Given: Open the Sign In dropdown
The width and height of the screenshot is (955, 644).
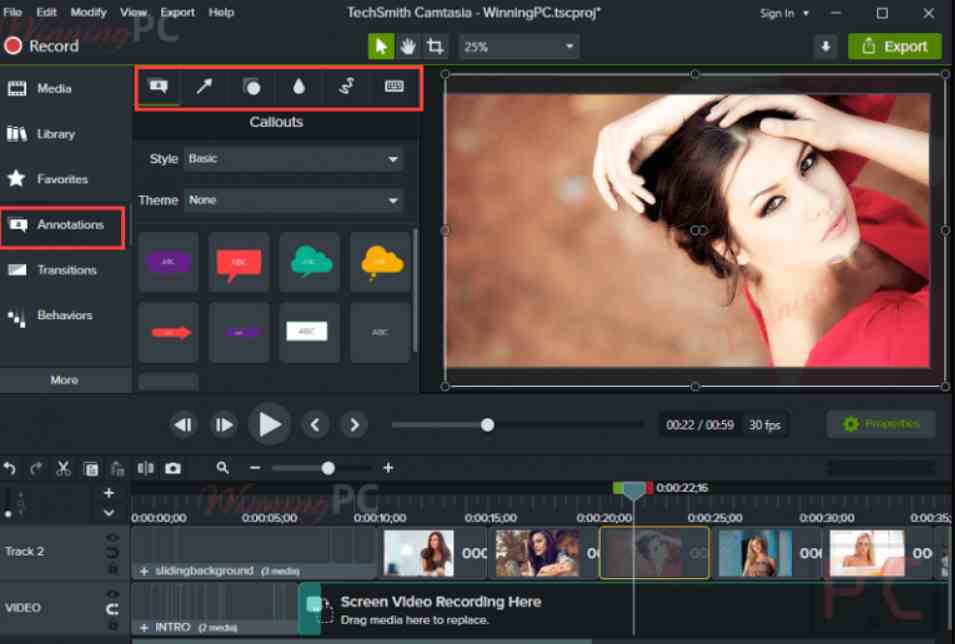Looking at the screenshot, I should tap(784, 13).
